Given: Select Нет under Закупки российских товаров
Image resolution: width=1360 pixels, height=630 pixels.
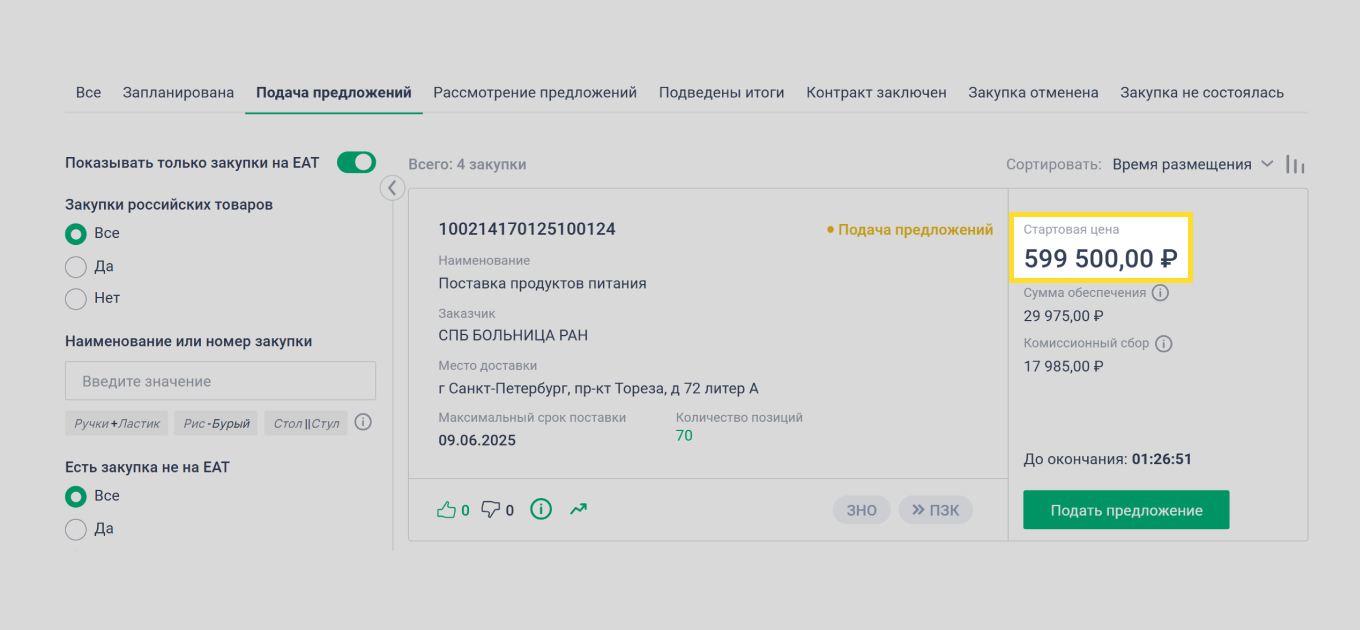Looking at the screenshot, I should [75, 298].
